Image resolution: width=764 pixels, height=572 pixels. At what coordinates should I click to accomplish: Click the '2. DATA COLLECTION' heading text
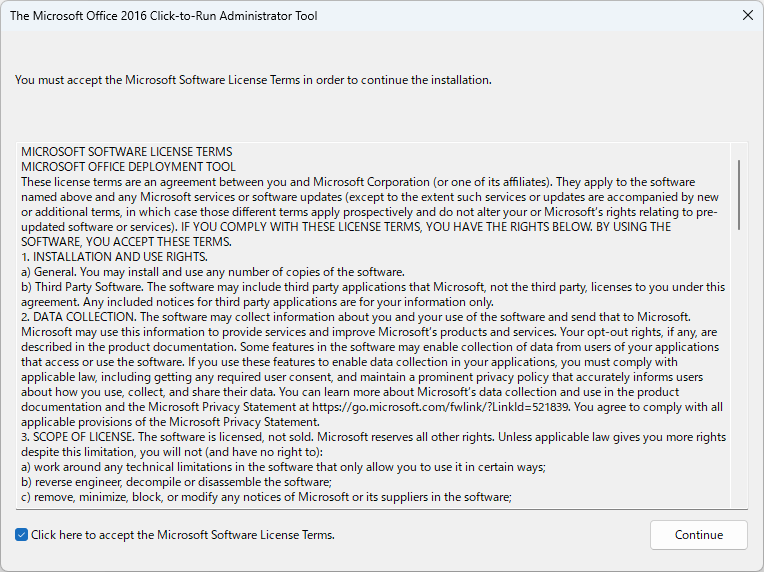click(79, 317)
